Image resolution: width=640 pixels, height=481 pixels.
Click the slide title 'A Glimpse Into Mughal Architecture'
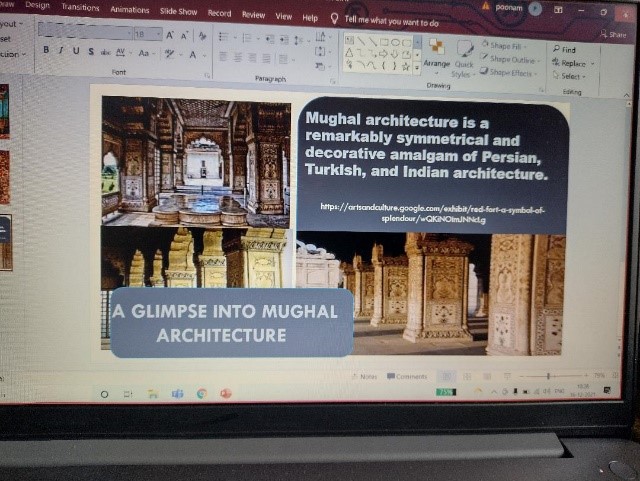pyautogui.click(x=224, y=323)
